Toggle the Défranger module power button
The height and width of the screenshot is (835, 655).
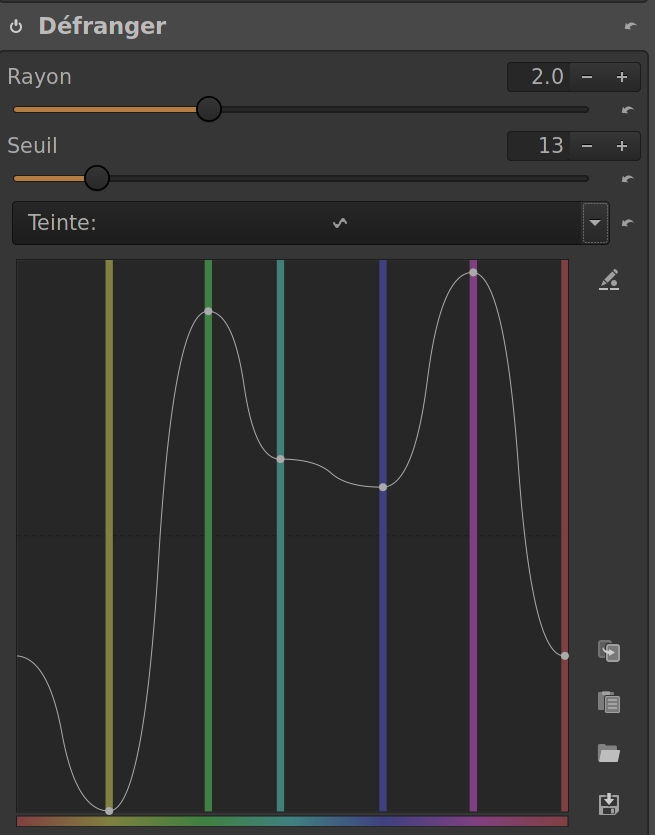(16, 27)
